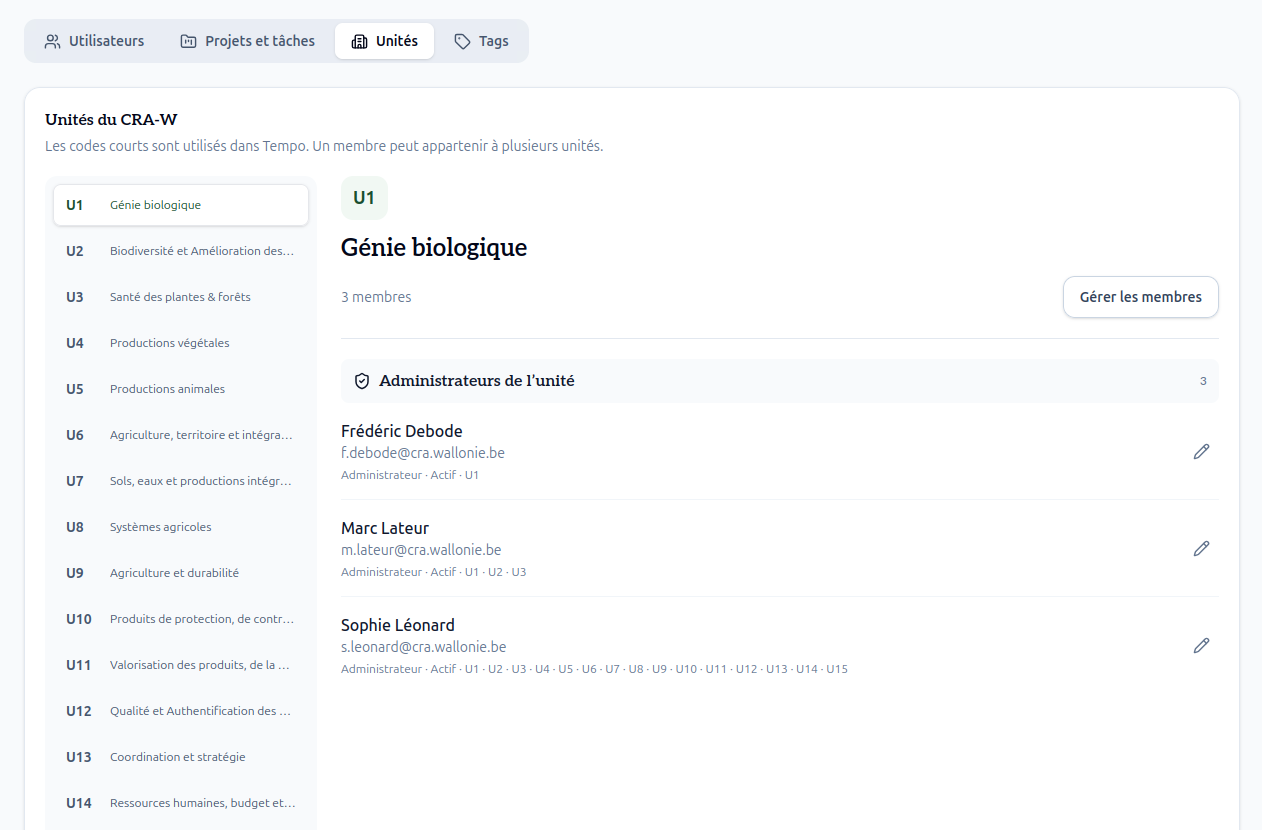
Task: Open the Projets et tâches tab
Action: pyautogui.click(x=247, y=41)
